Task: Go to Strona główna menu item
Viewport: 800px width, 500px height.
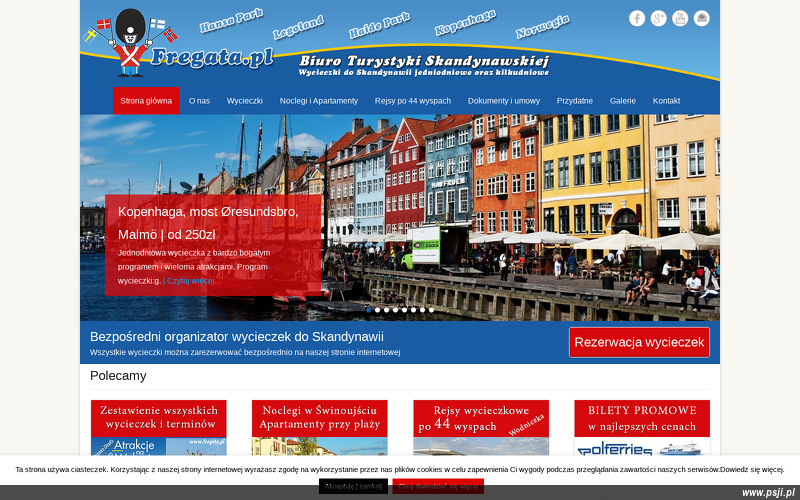Action: (146, 101)
